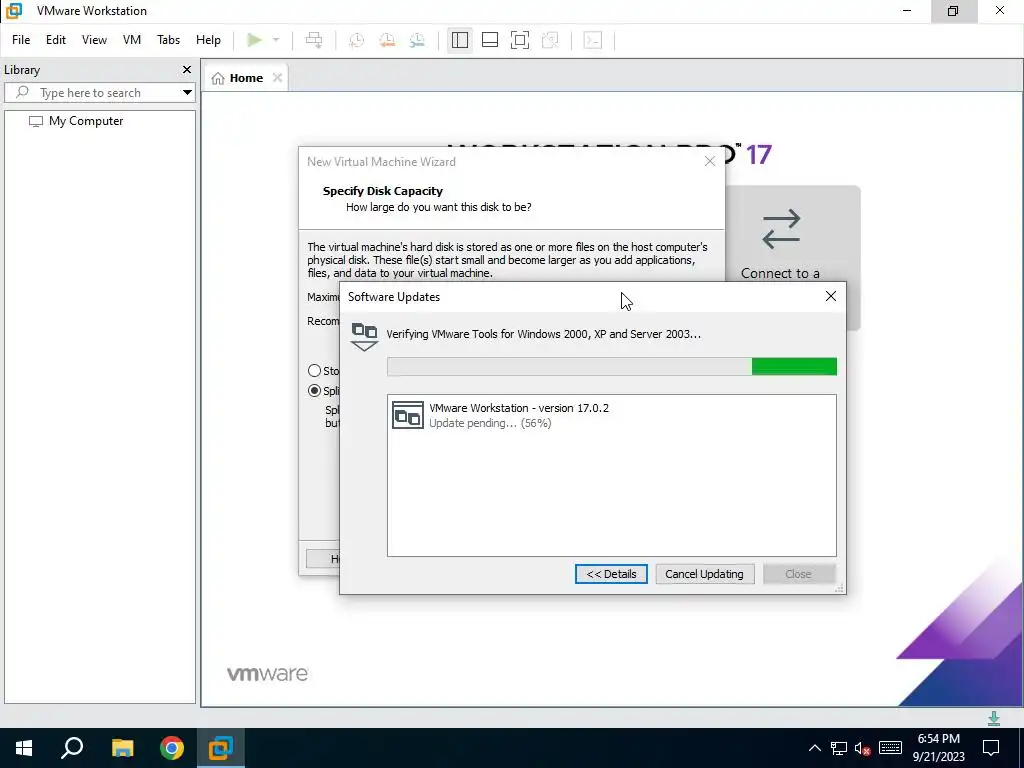
Task: Click the Details button to collapse details
Action: [611, 574]
